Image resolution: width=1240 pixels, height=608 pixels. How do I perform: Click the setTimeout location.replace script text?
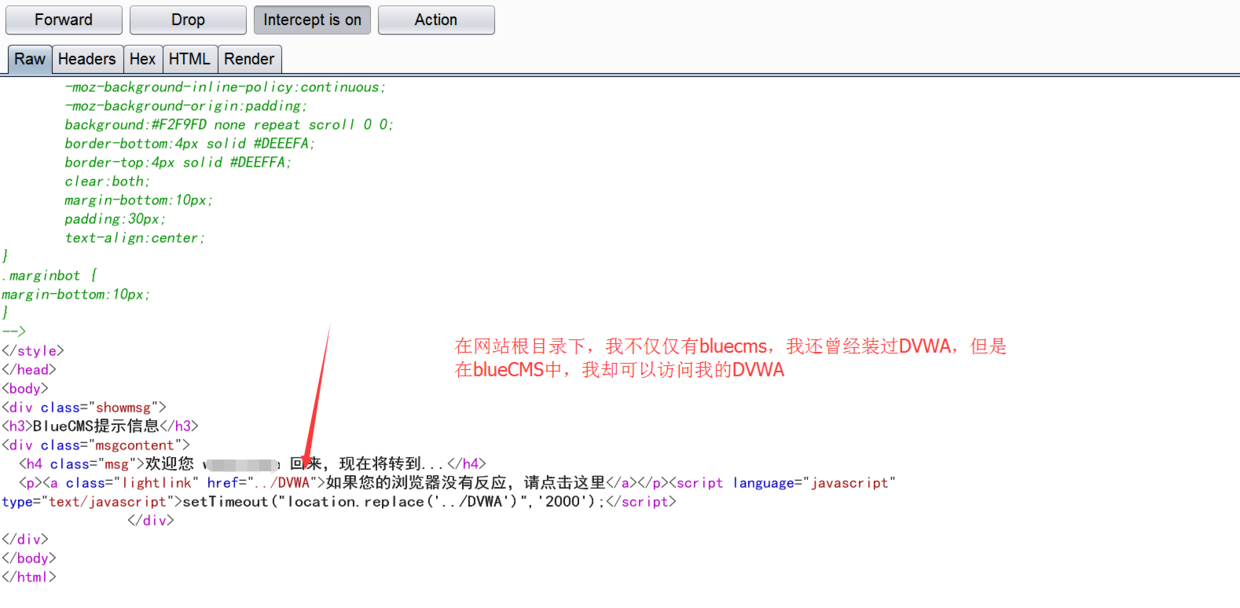pos(393,502)
